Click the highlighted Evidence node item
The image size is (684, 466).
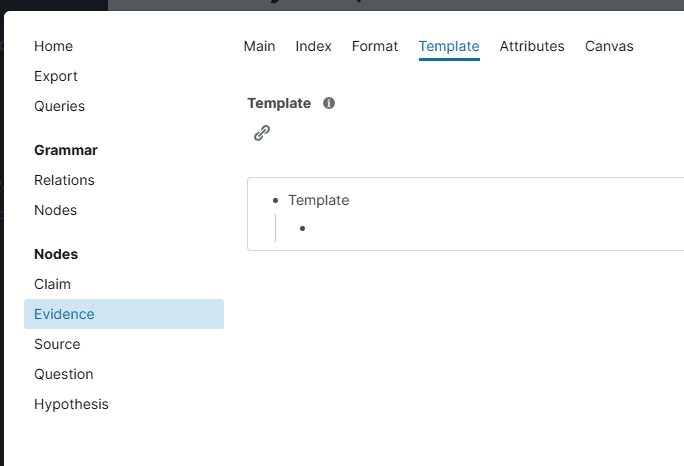64,314
